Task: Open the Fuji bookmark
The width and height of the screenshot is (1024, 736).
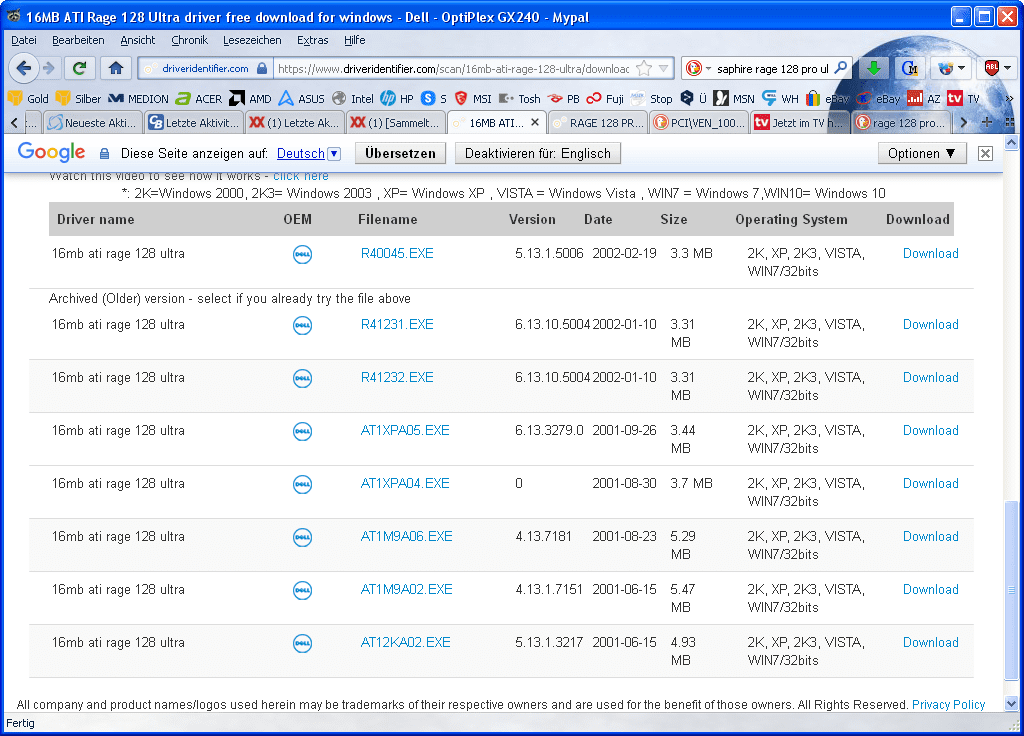Action: coord(605,99)
